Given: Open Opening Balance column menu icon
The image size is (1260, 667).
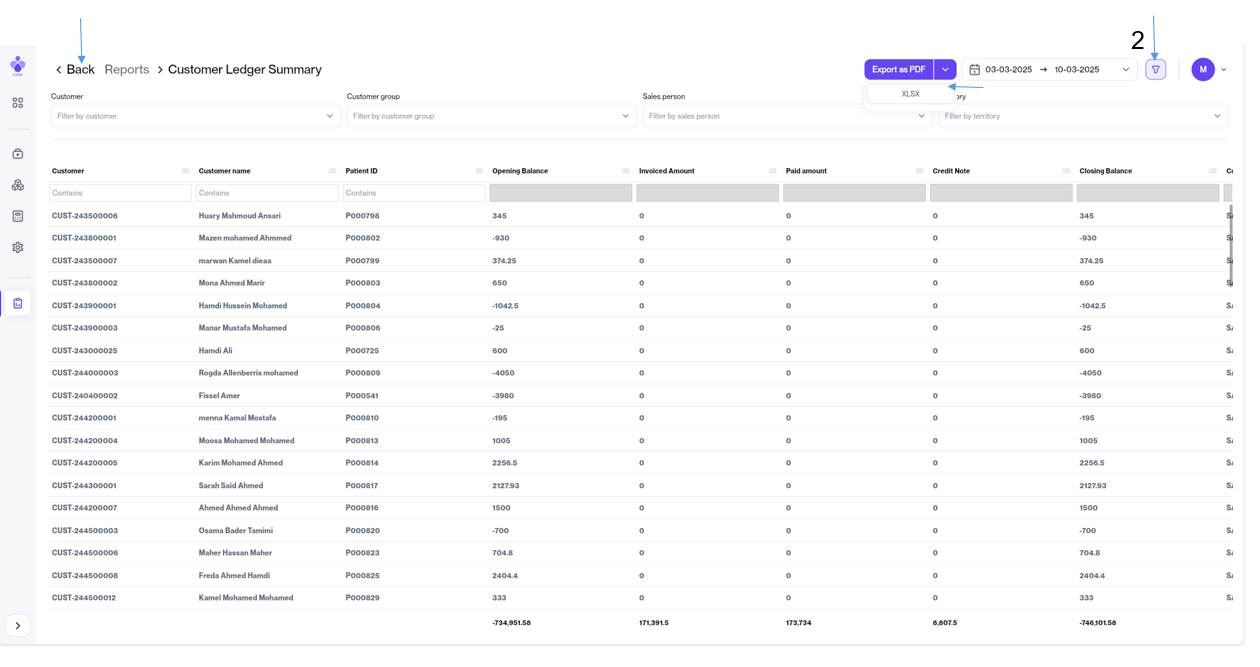Looking at the screenshot, I should pyautogui.click(x=626, y=171).
